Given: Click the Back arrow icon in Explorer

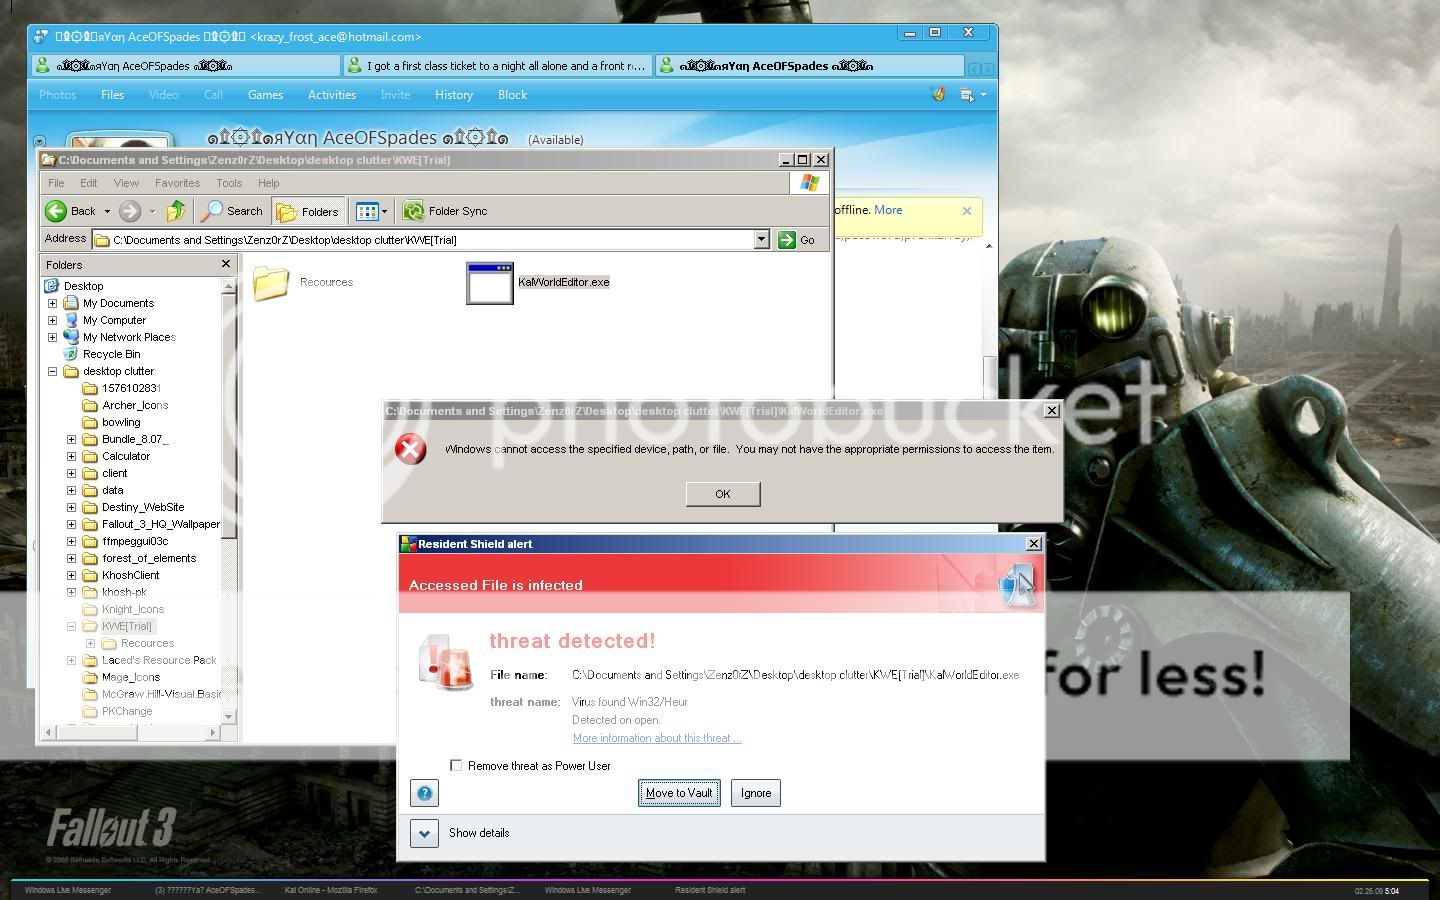Looking at the screenshot, I should (x=56, y=211).
